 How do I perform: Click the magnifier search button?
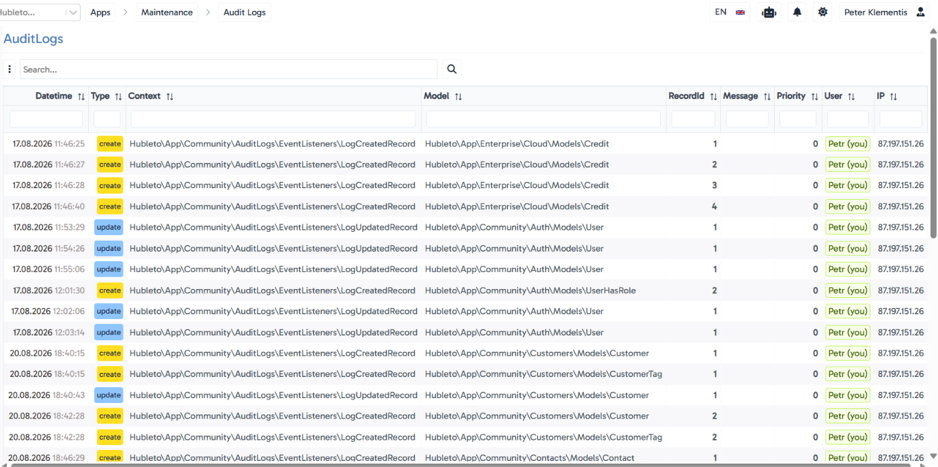[452, 69]
